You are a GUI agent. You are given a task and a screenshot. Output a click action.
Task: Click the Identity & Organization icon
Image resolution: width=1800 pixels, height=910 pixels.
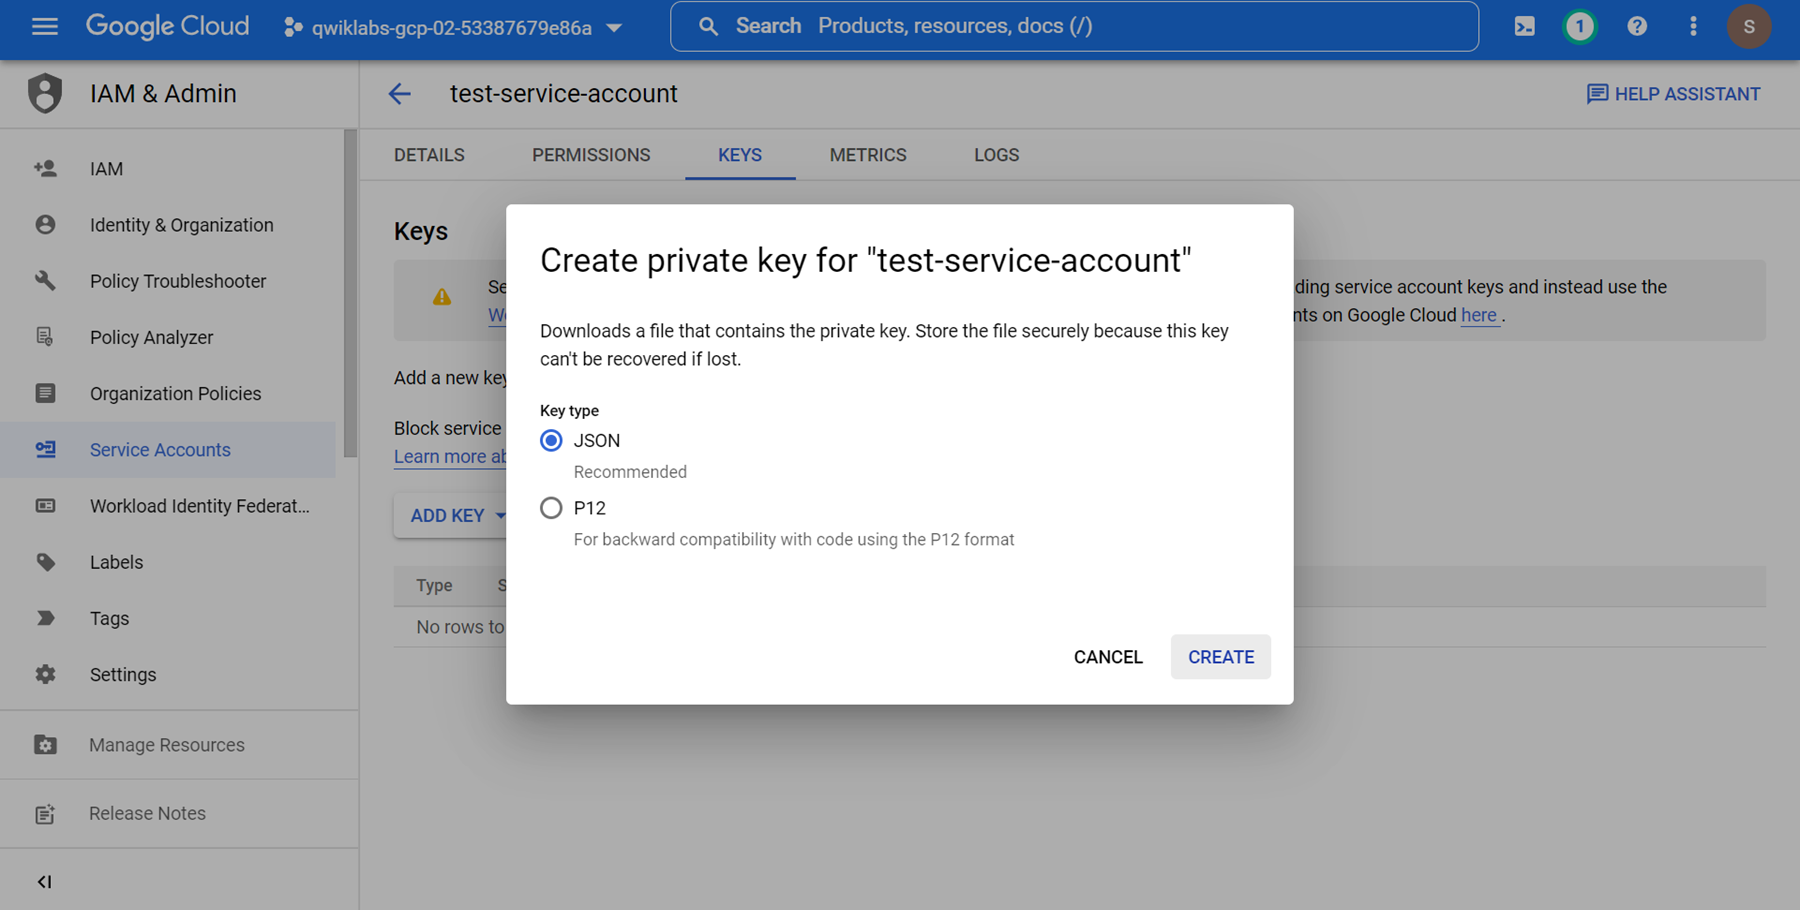pyautogui.click(x=45, y=225)
